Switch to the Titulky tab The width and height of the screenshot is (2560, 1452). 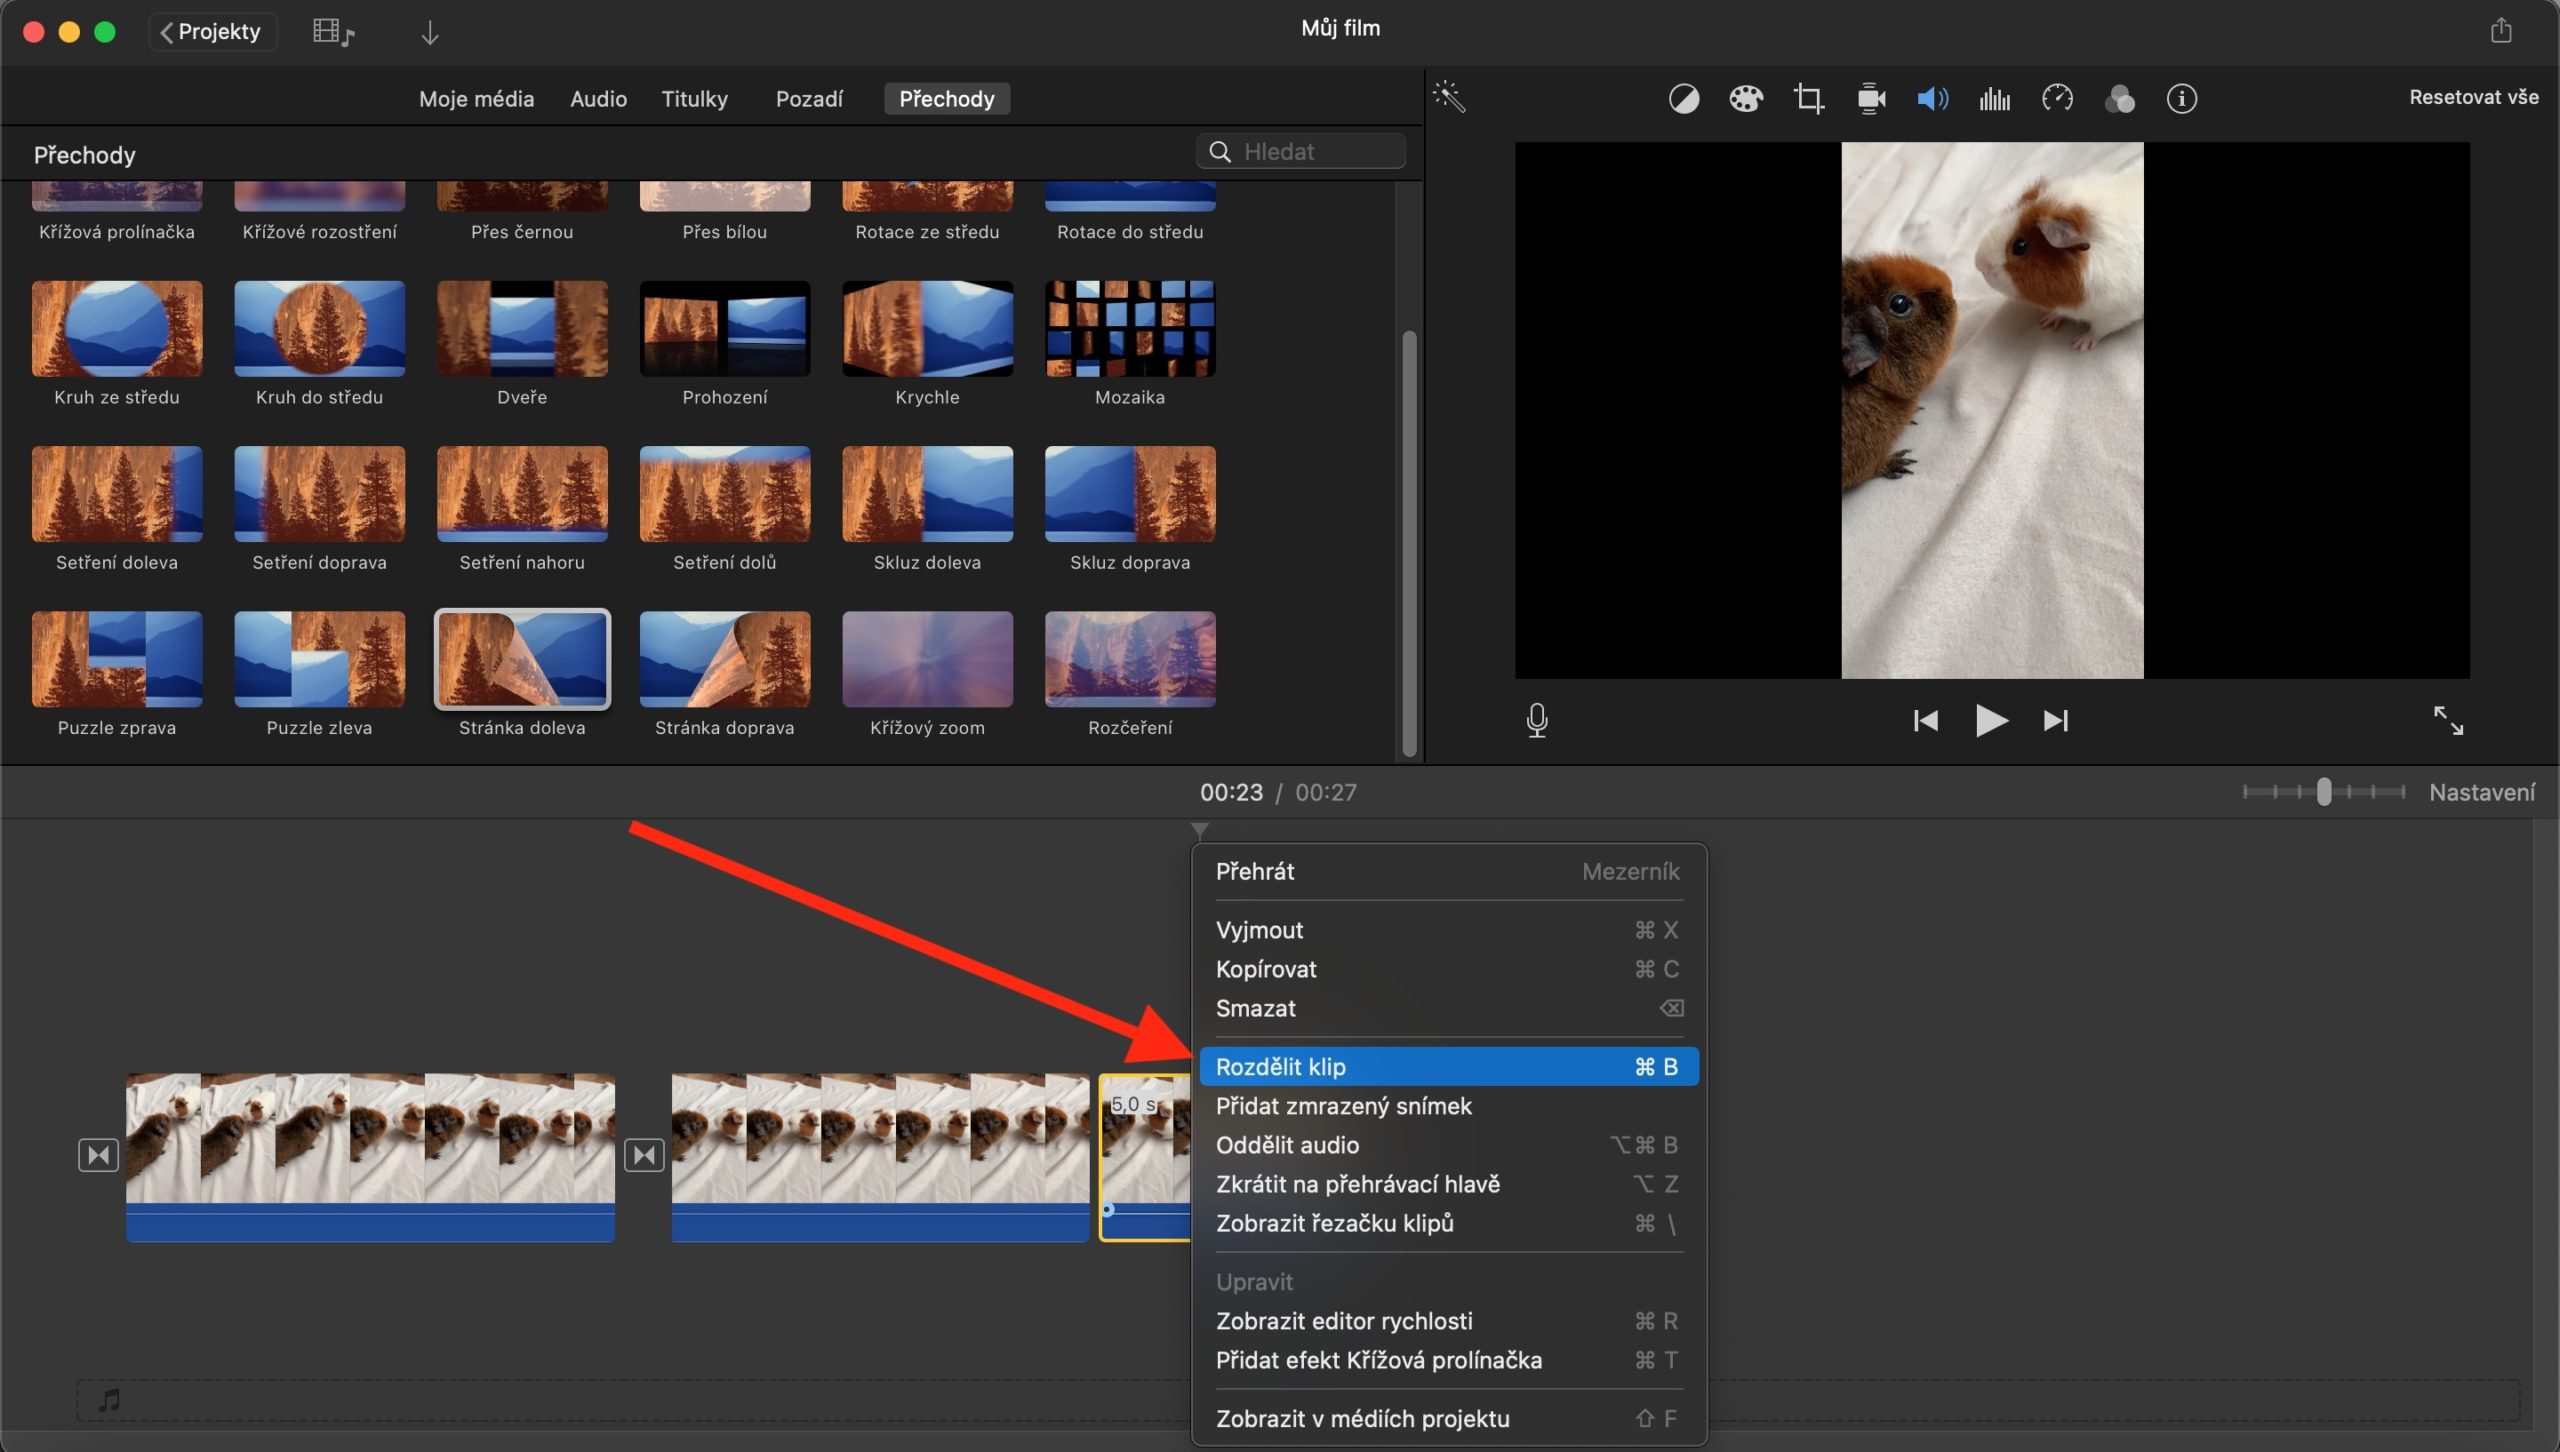click(x=694, y=98)
